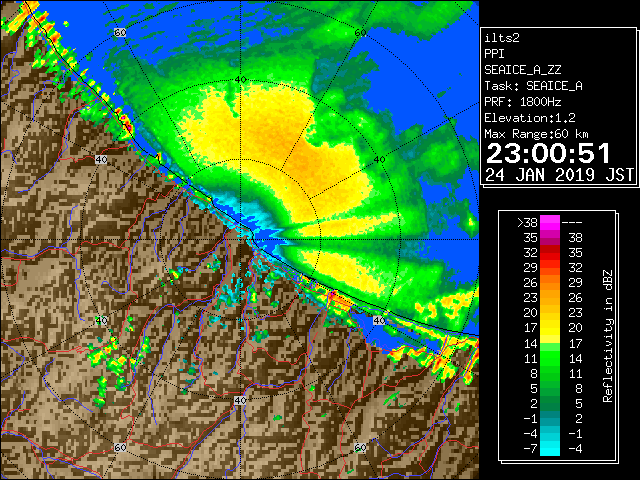The image size is (640, 480).
Task: Click the orange 26 dBZ legend swatch
Action: click(x=550, y=282)
